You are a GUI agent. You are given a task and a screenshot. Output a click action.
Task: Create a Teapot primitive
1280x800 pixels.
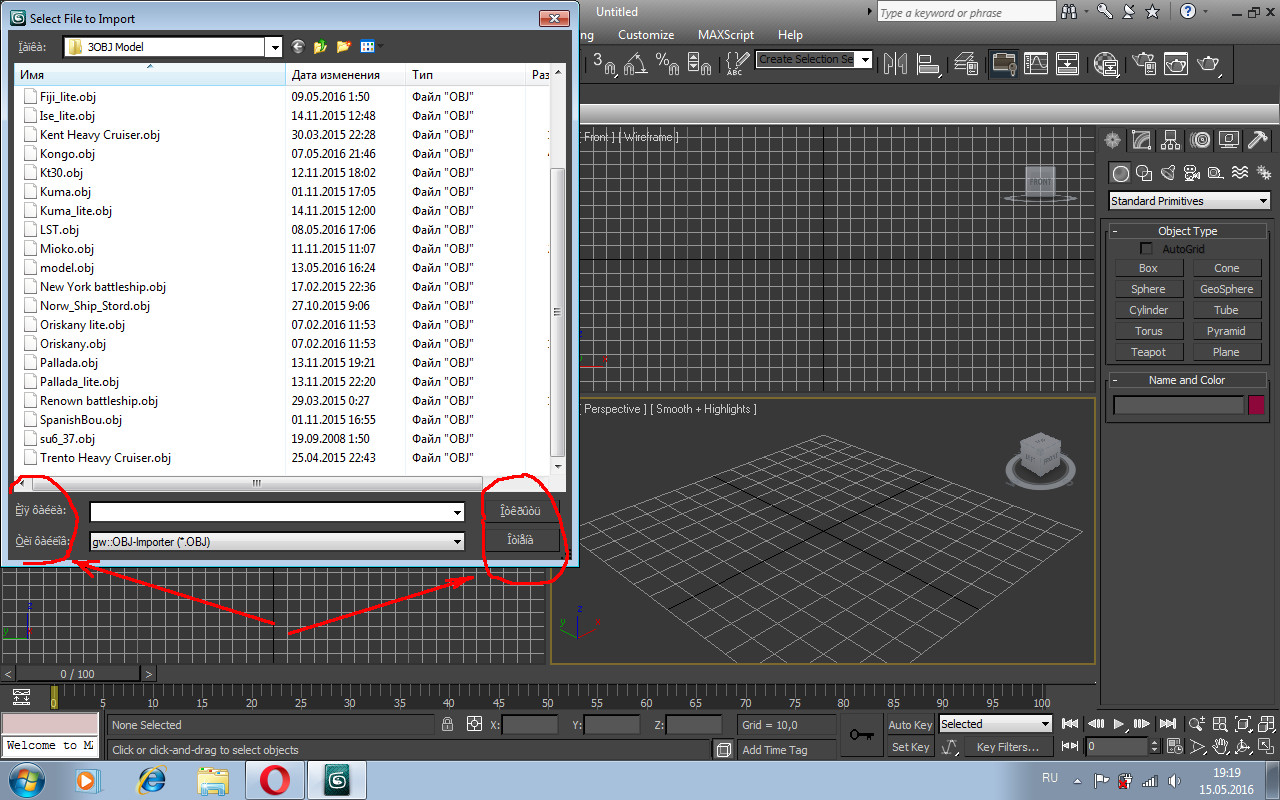[1148, 352]
